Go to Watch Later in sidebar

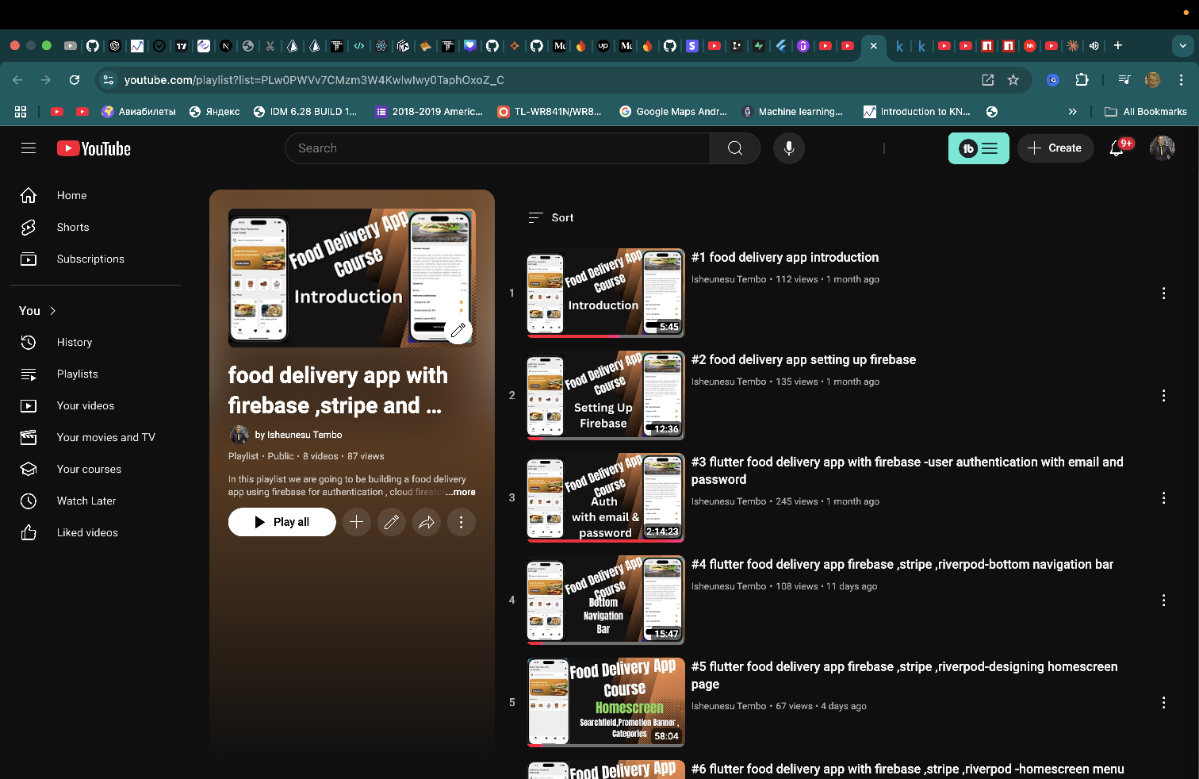(86, 501)
